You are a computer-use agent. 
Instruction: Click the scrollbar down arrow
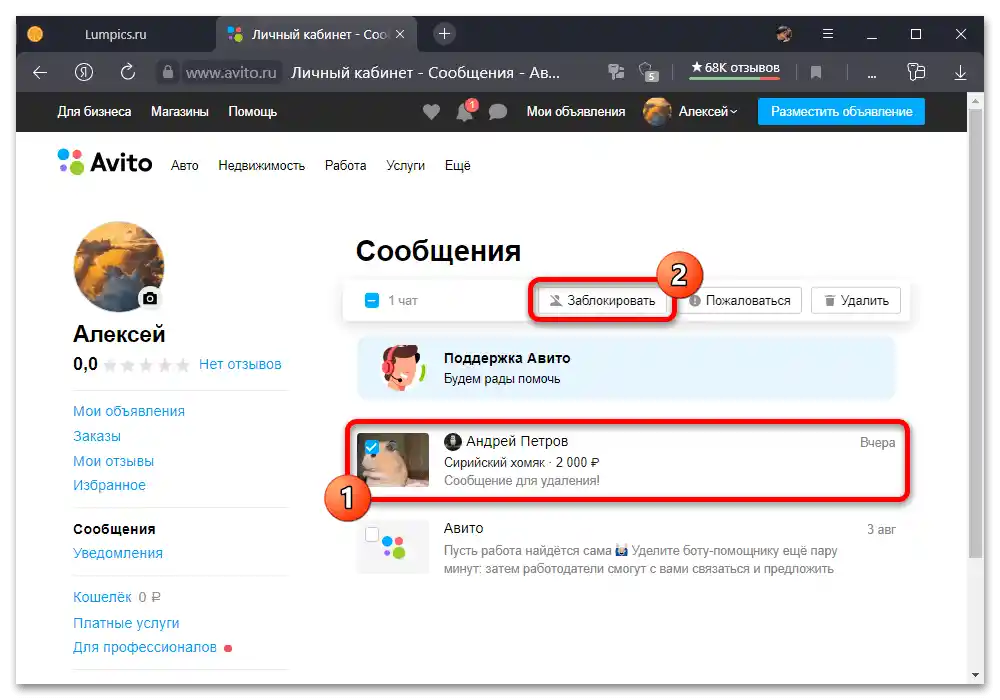[x=975, y=674]
